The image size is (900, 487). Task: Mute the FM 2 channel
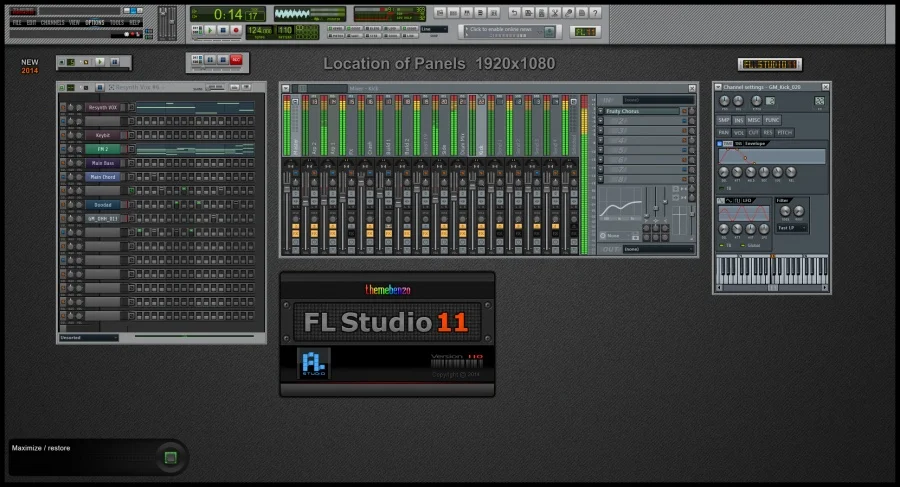pyautogui.click(x=63, y=149)
